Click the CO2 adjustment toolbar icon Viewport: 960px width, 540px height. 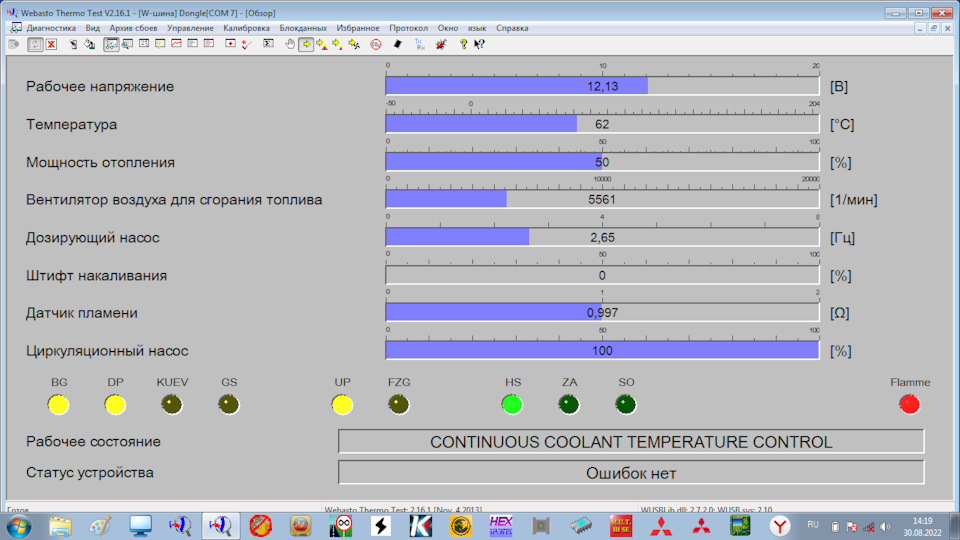coord(376,44)
